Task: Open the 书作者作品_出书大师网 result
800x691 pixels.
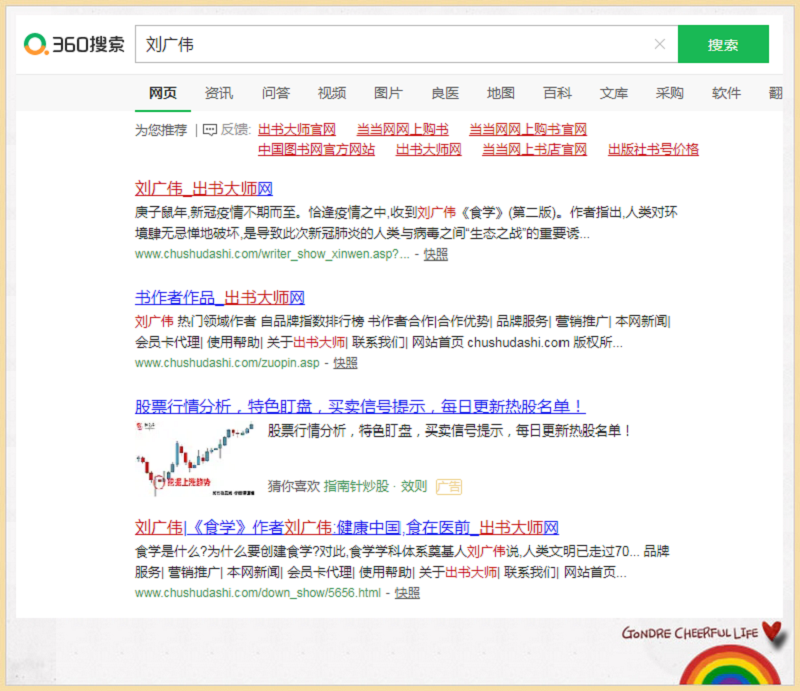Action: (219, 297)
